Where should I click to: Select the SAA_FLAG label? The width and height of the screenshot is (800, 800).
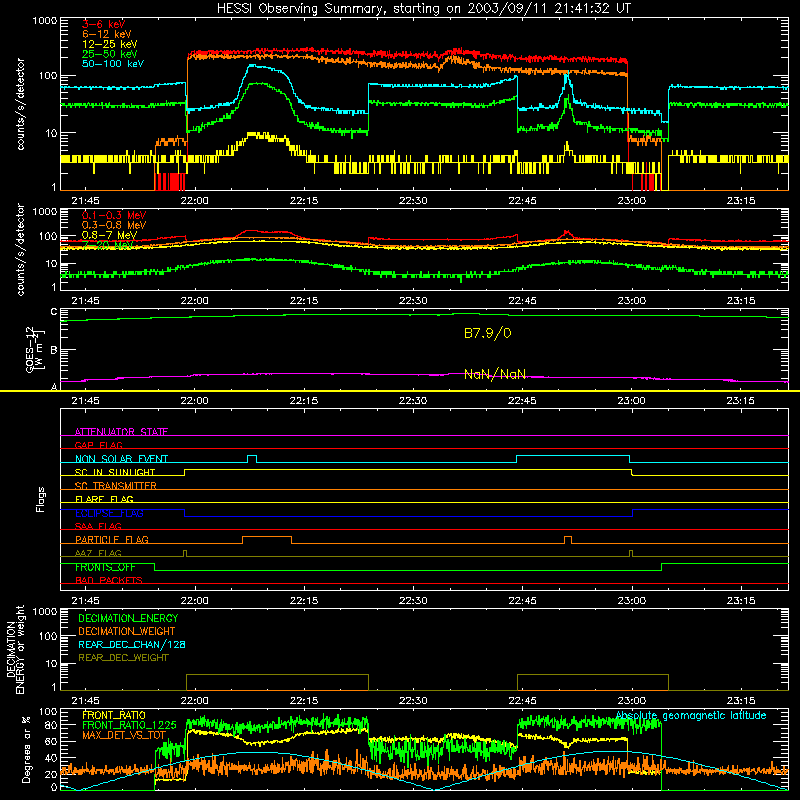[x=98, y=526]
